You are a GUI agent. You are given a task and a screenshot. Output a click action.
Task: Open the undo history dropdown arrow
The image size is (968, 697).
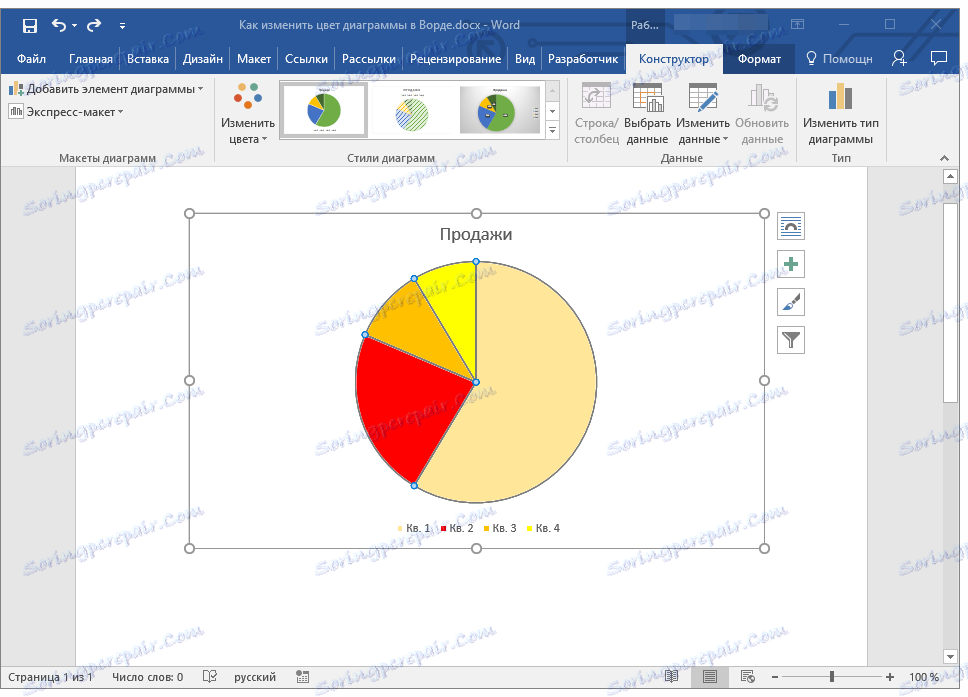point(74,25)
